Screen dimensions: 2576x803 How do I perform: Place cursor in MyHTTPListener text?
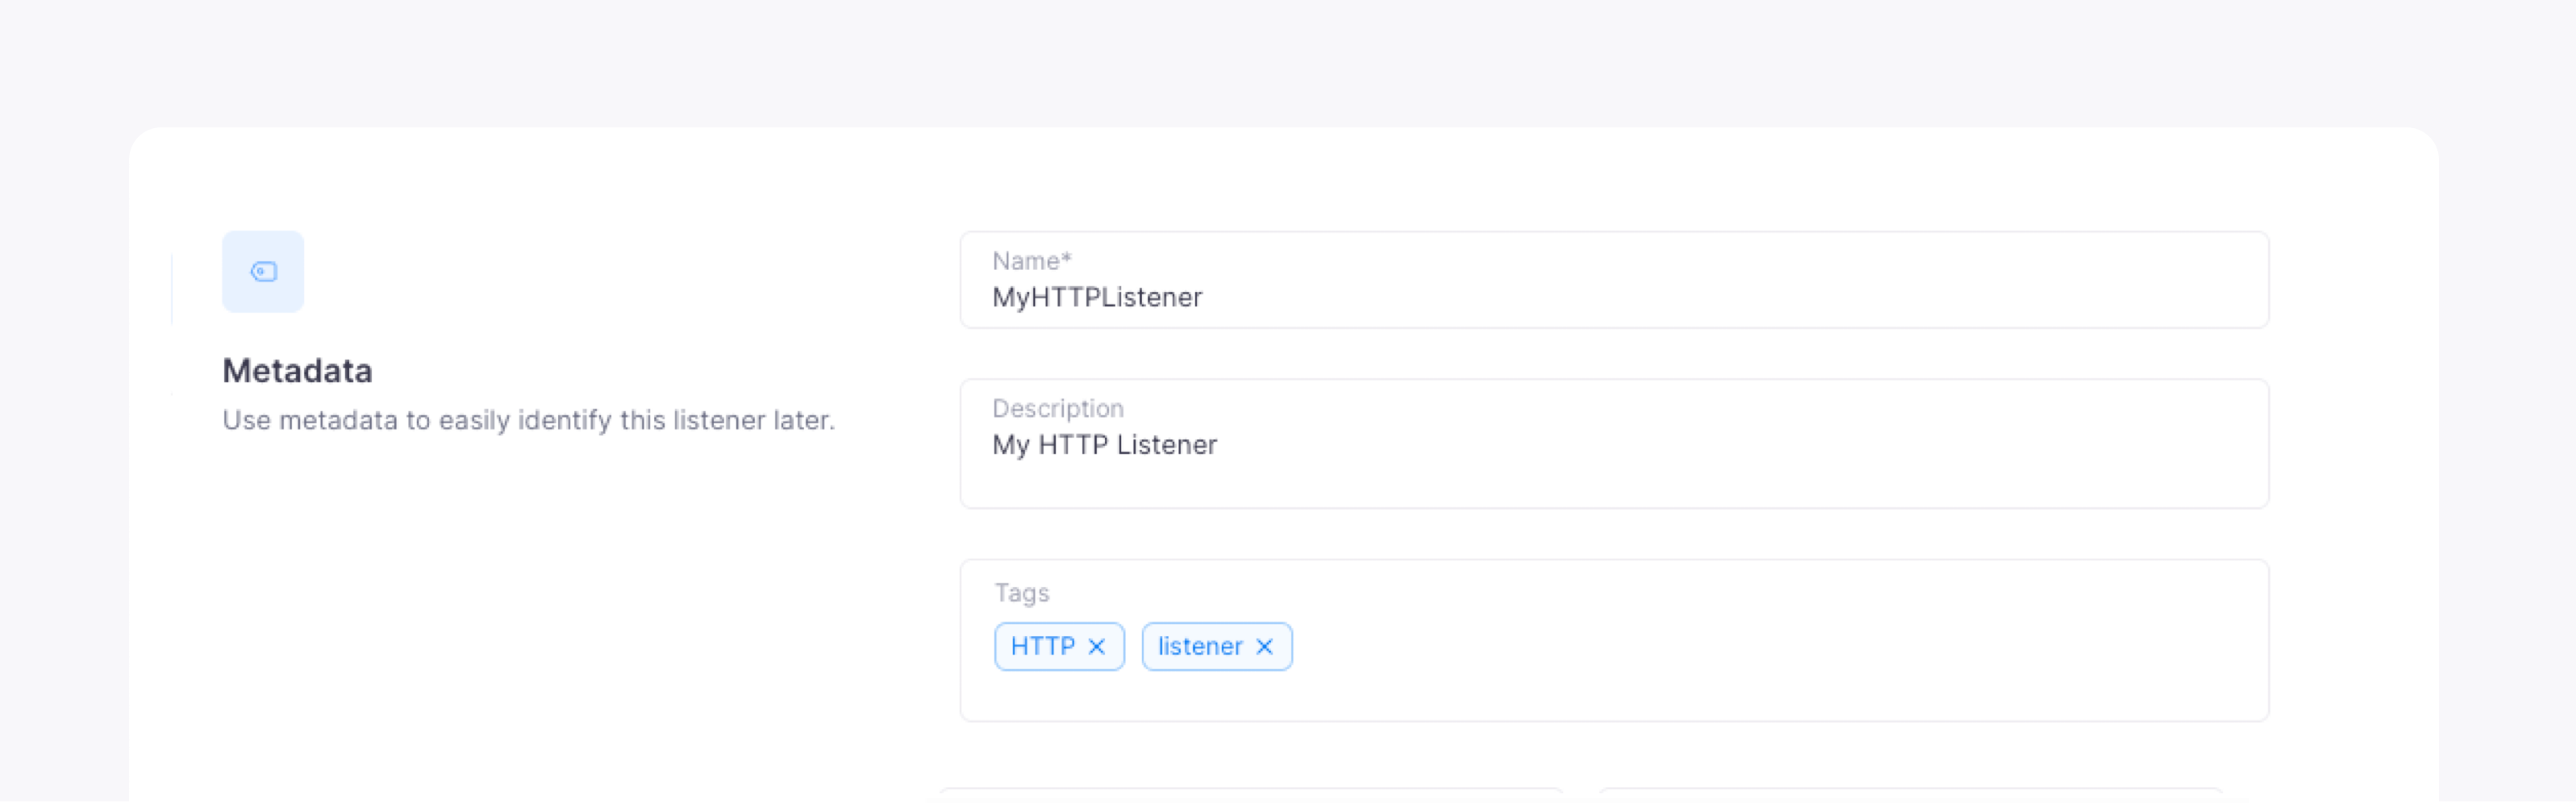1096,298
